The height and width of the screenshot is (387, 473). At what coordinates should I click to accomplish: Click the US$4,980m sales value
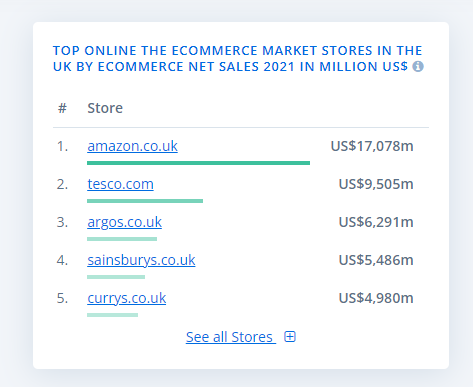pyautogui.click(x=376, y=298)
